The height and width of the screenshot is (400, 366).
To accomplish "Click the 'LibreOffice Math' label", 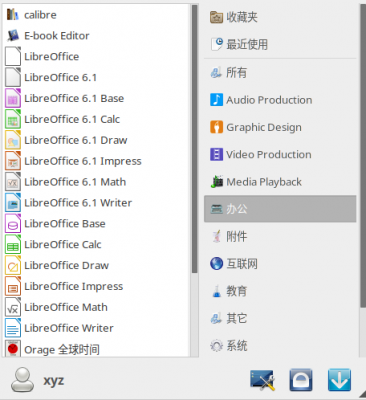I will (66, 307).
